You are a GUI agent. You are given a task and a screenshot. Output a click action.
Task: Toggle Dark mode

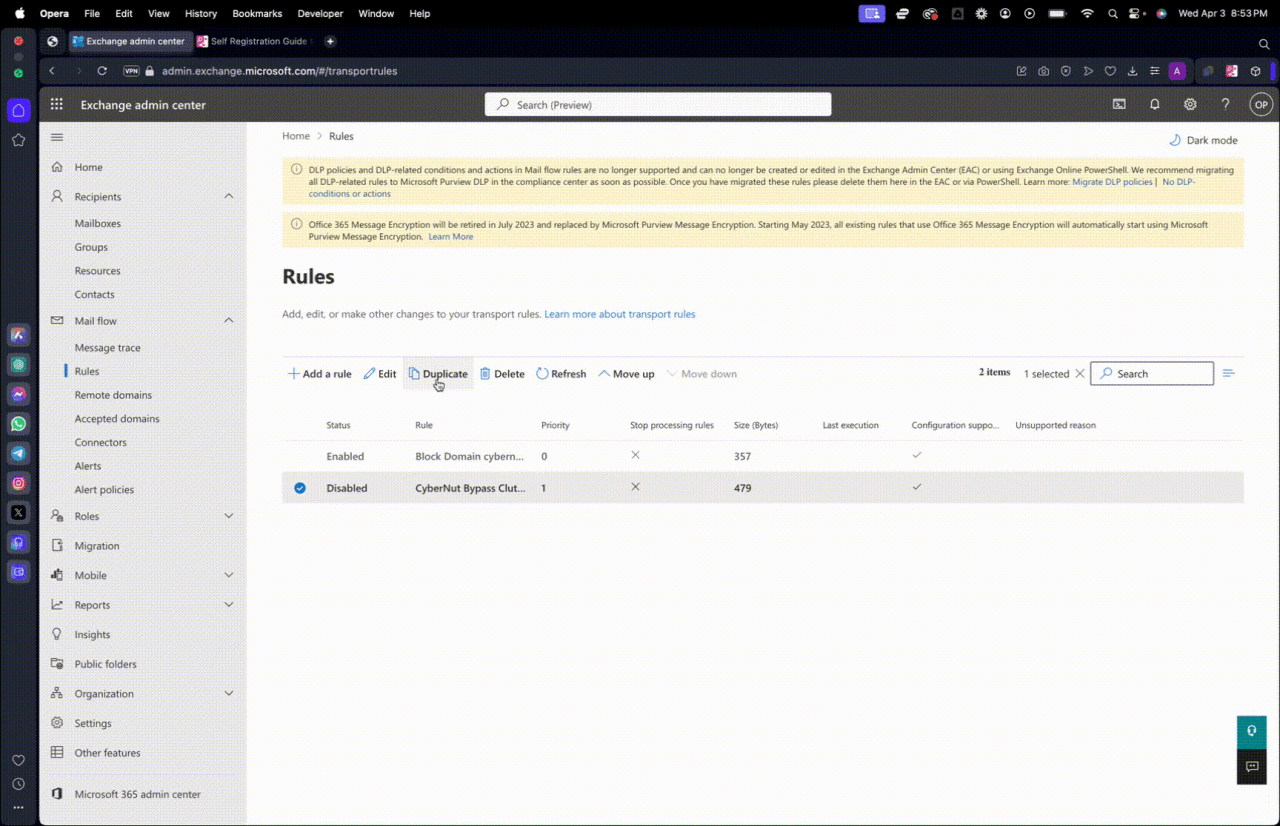pos(1203,140)
